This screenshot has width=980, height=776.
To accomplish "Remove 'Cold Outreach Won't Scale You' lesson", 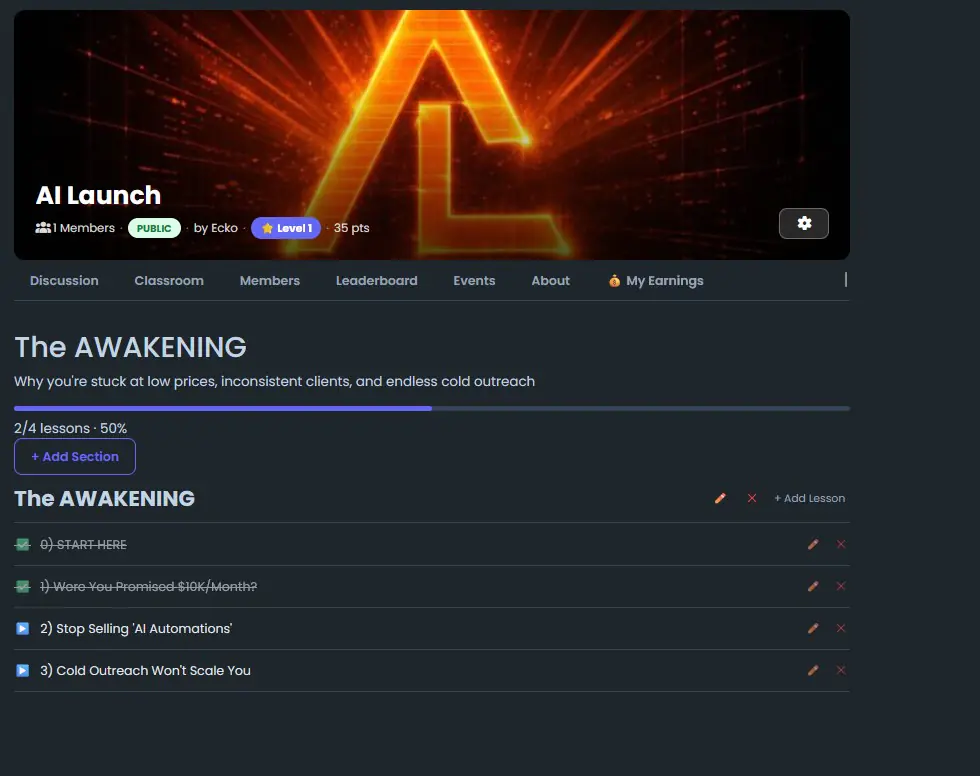I will tap(841, 670).
